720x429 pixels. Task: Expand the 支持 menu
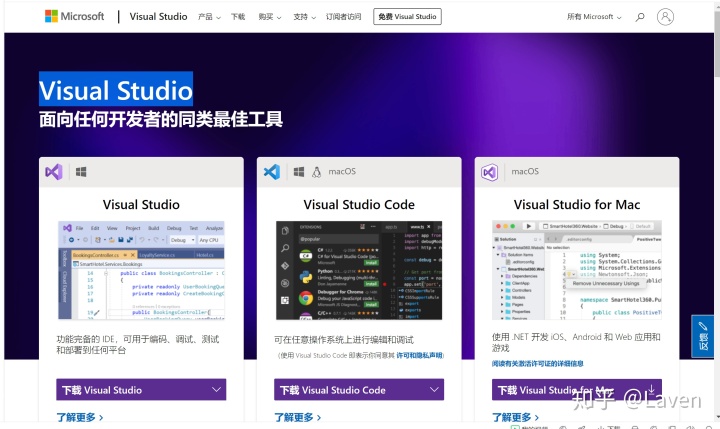(305, 17)
